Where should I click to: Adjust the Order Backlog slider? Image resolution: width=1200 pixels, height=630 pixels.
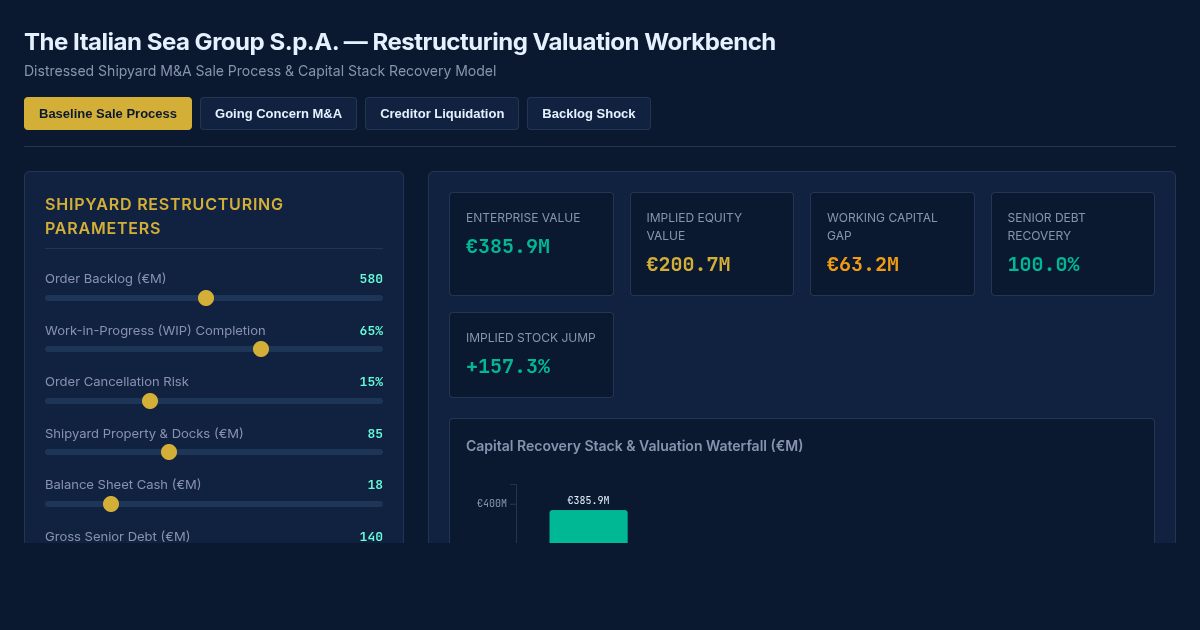[x=214, y=298]
